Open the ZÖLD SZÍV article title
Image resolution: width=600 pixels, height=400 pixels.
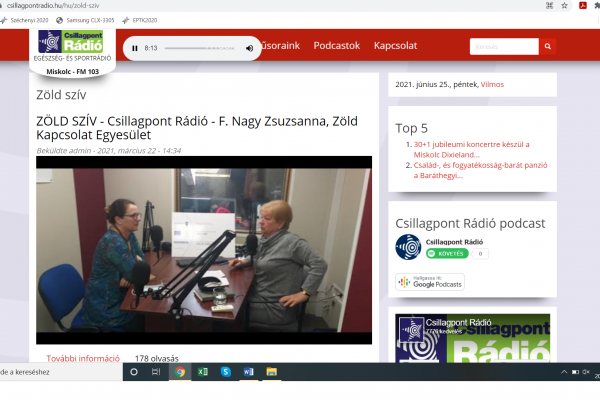coord(197,128)
